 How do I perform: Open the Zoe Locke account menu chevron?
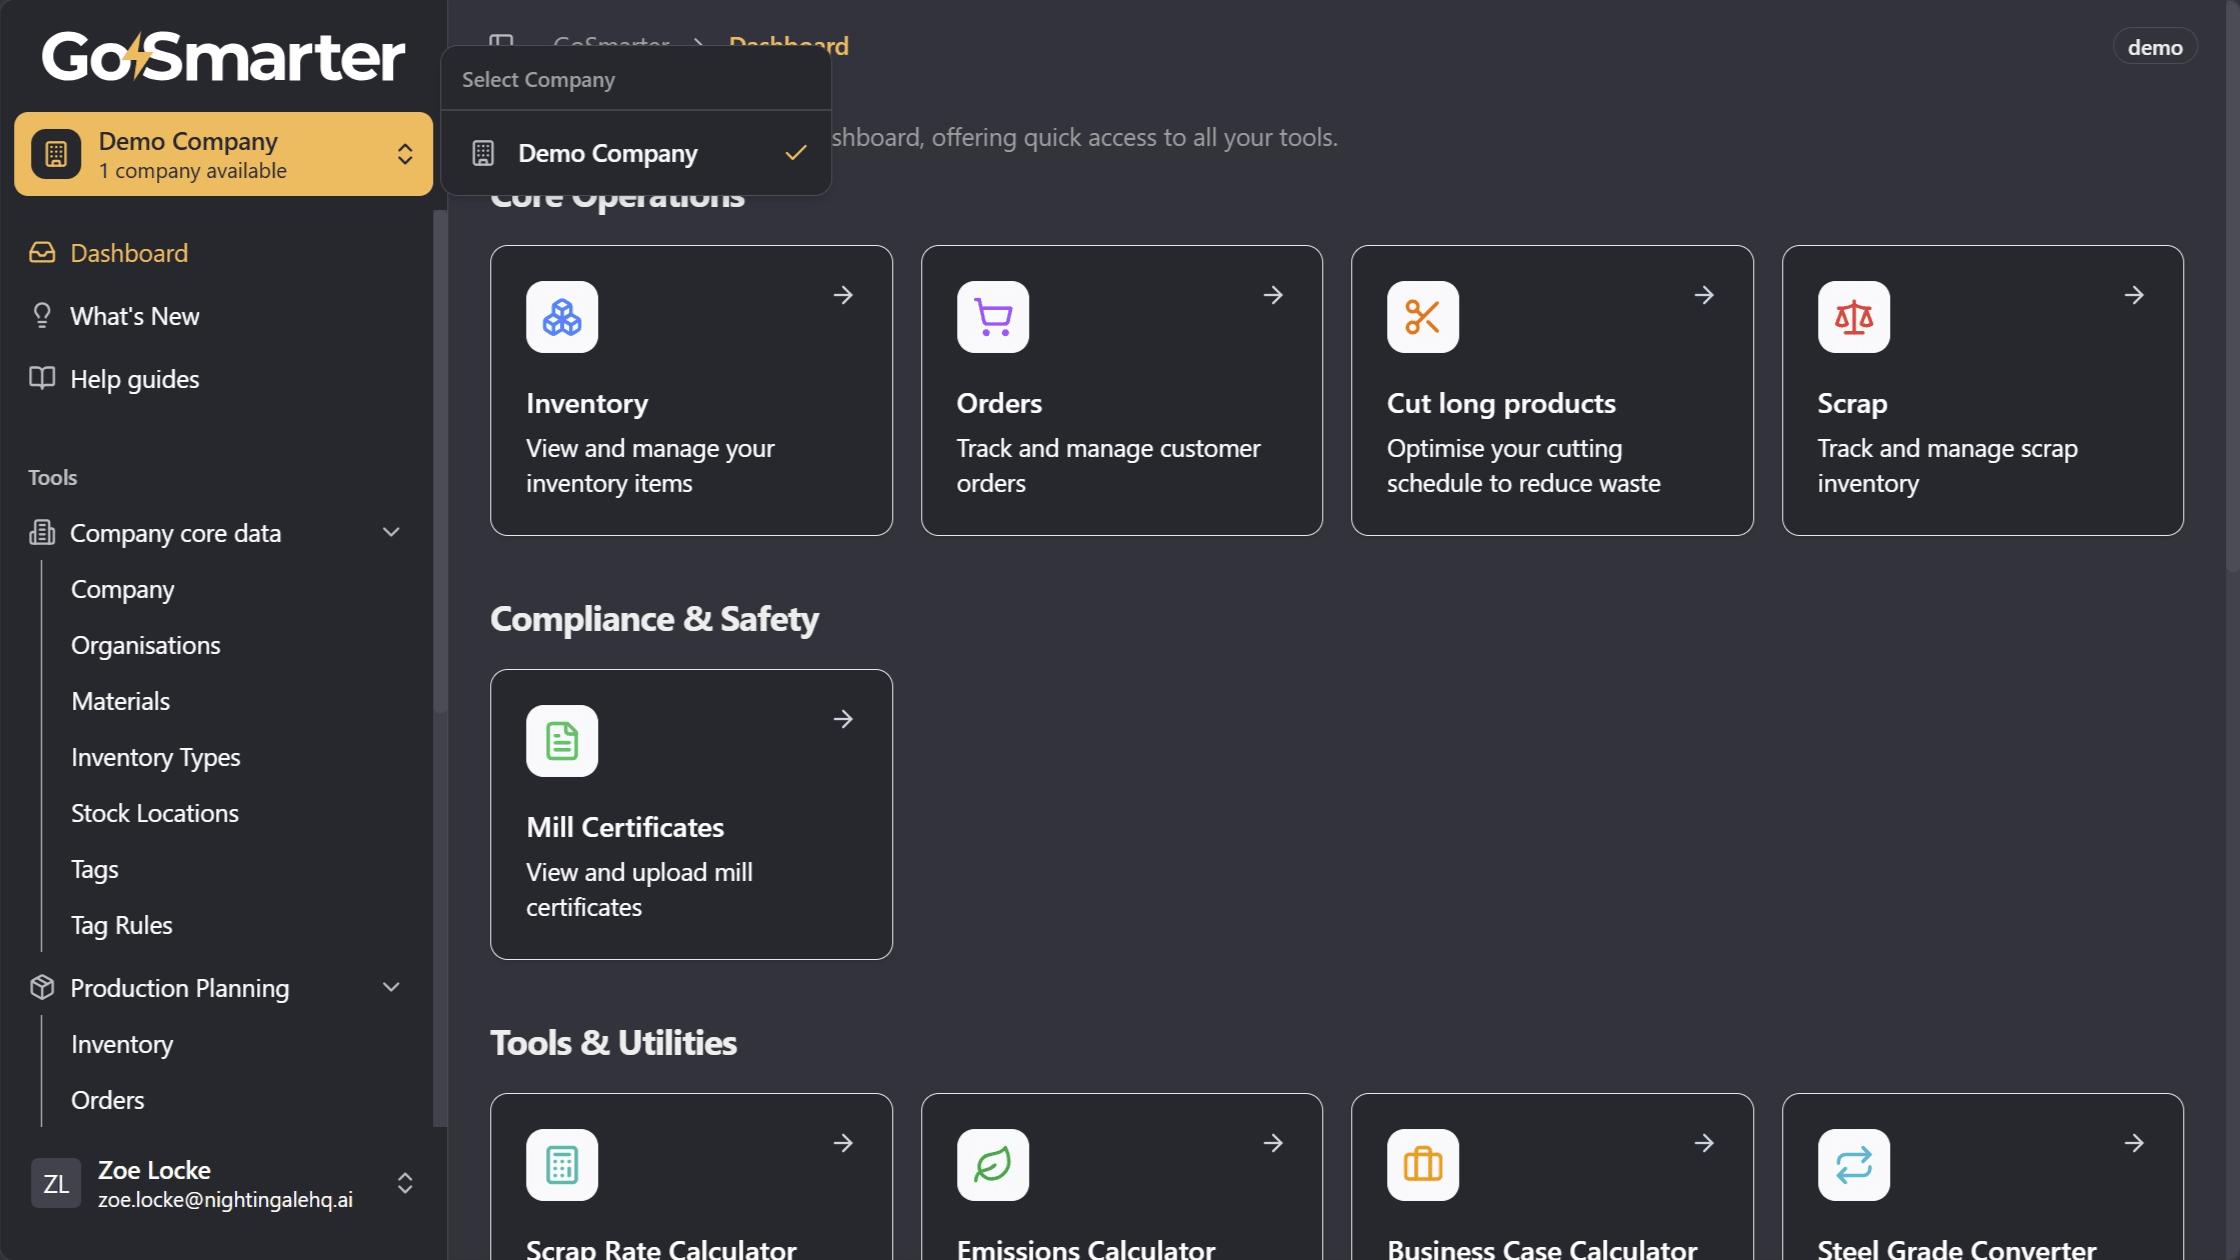[x=405, y=1184]
